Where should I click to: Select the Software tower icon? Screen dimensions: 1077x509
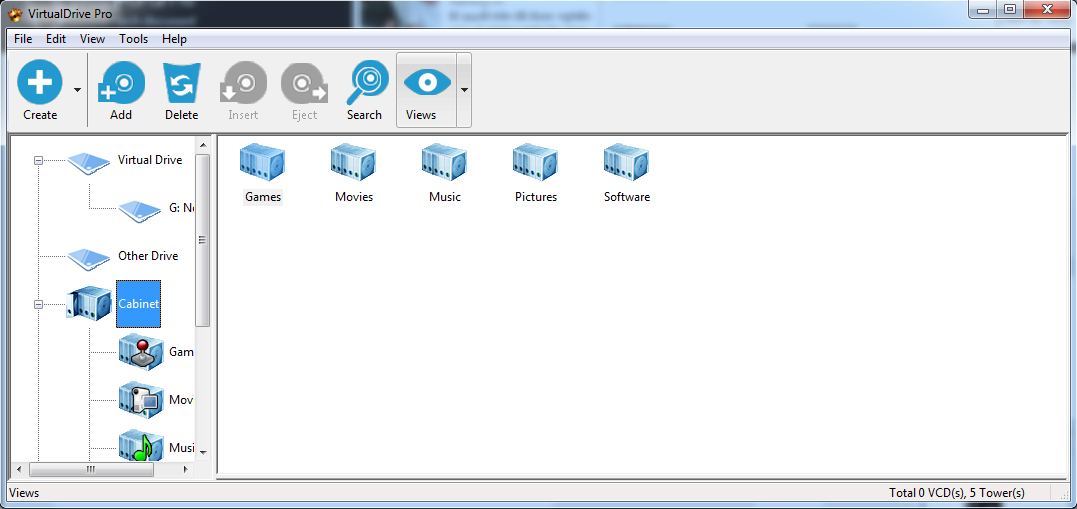[x=627, y=163]
